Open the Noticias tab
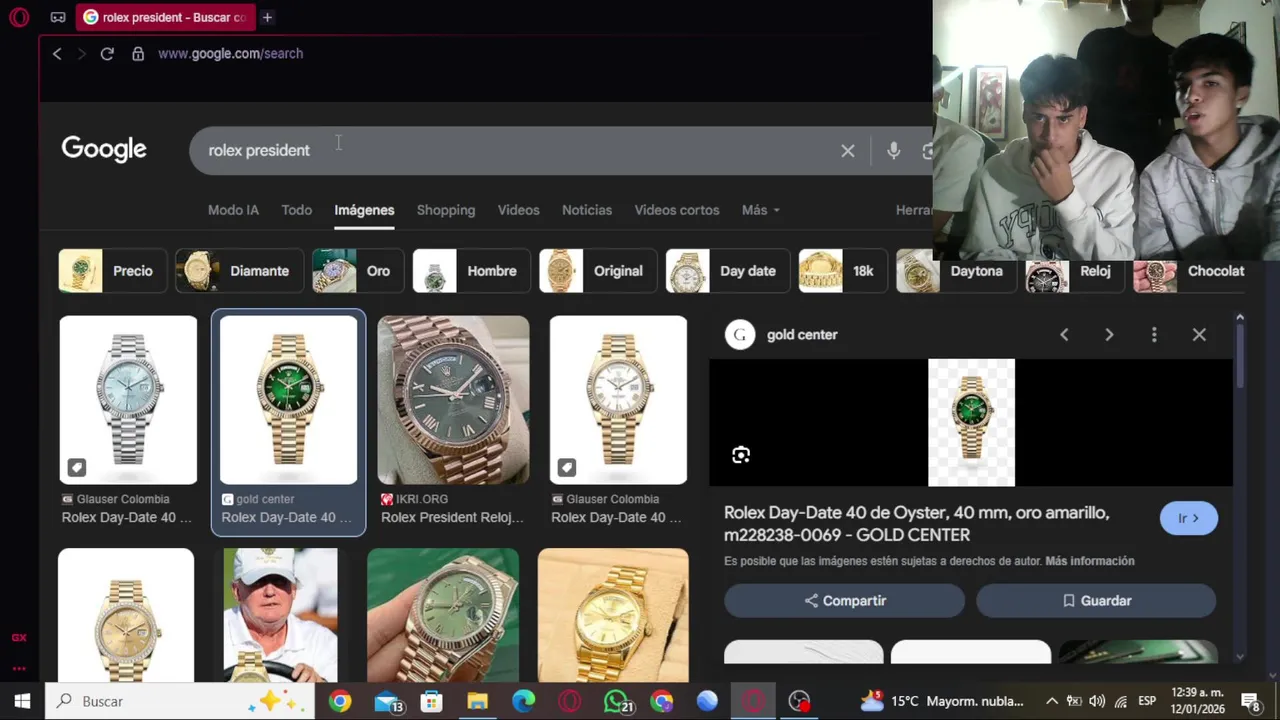The image size is (1280, 720). [587, 210]
